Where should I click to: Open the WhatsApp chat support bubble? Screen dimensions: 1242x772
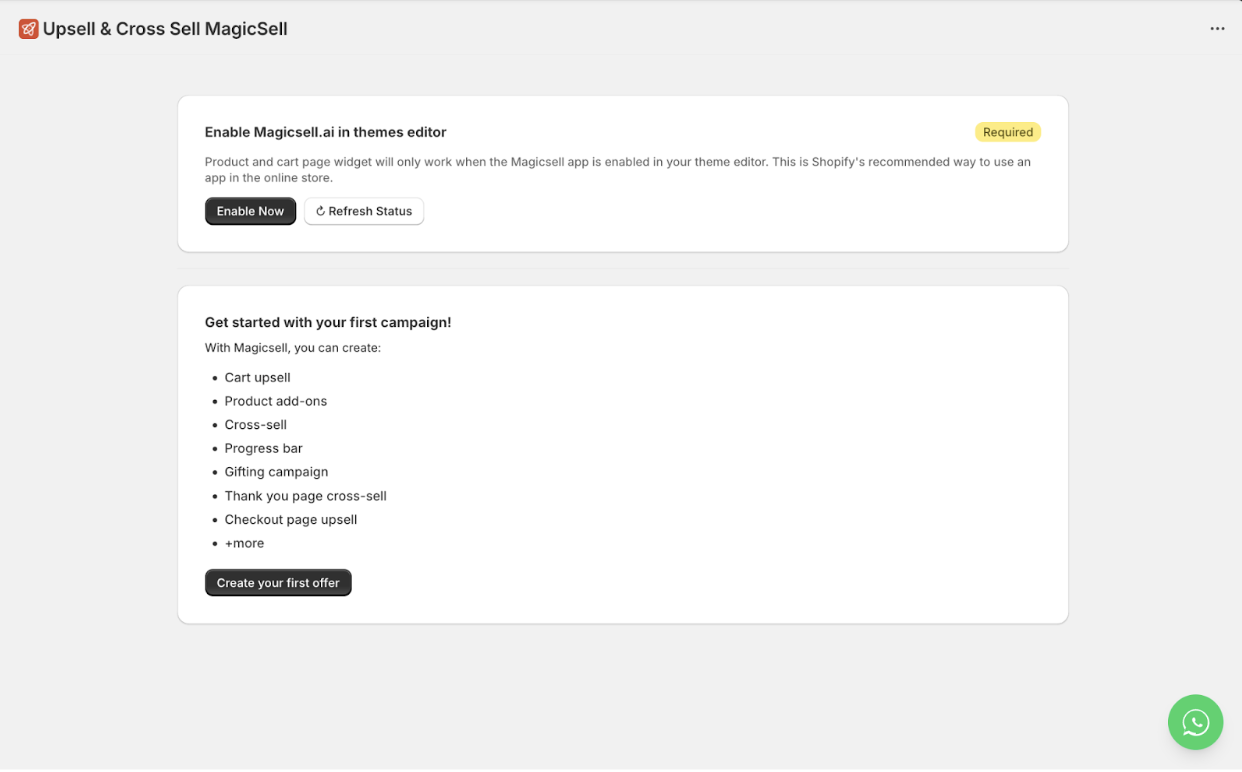point(1195,722)
